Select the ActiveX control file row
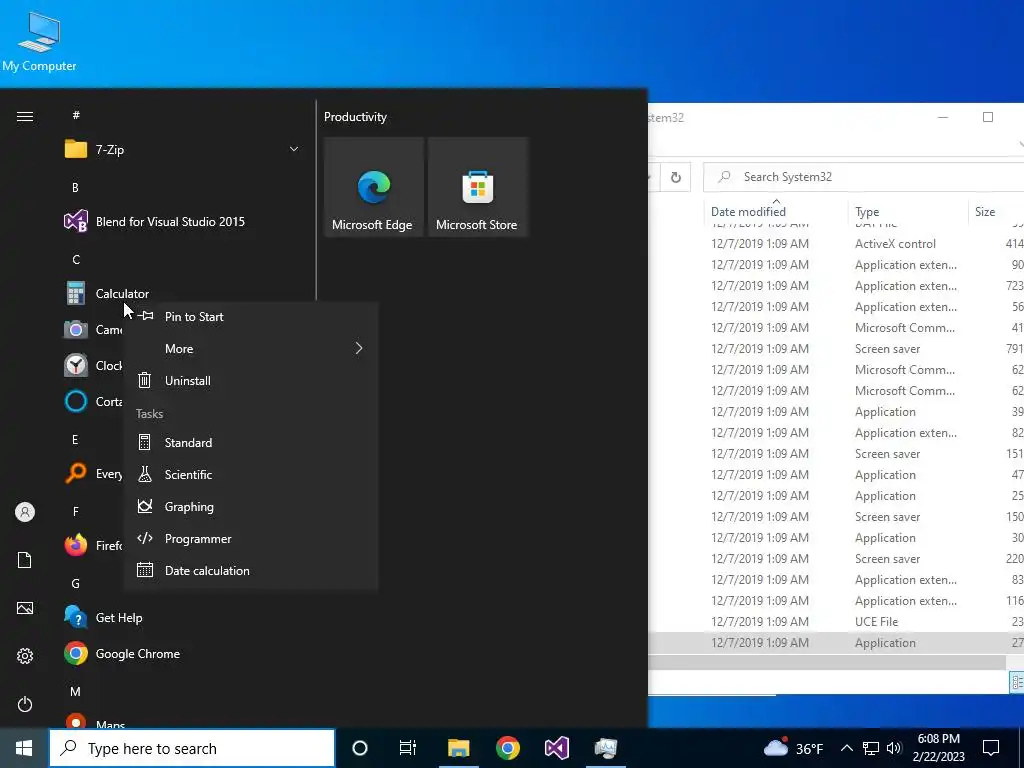1024x768 pixels. click(836, 244)
